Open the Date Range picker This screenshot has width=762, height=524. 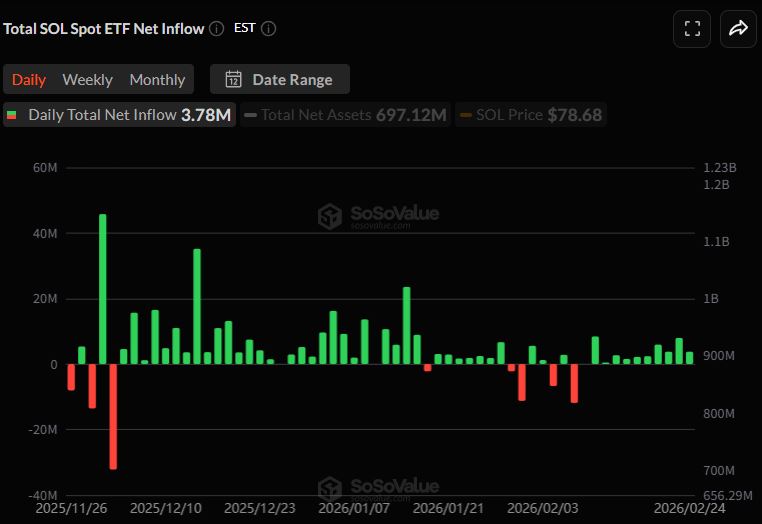coord(279,80)
